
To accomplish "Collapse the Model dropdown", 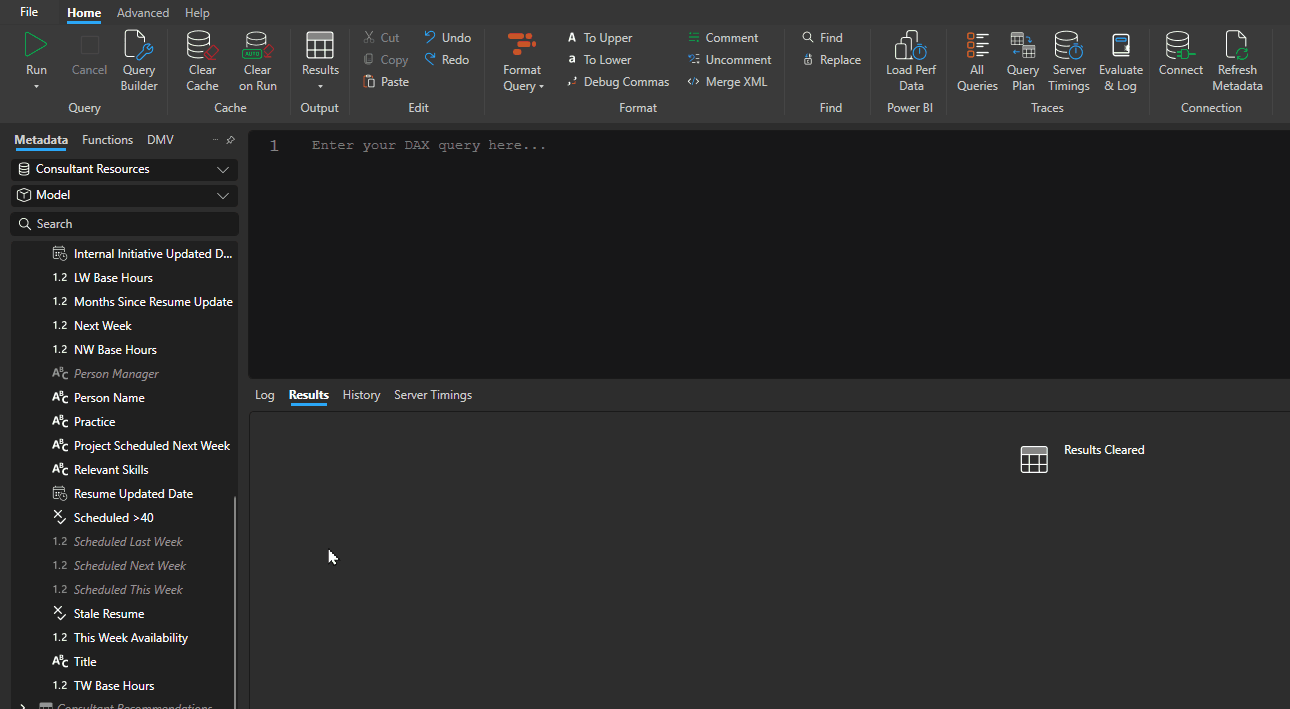I will tap(222, 194).
